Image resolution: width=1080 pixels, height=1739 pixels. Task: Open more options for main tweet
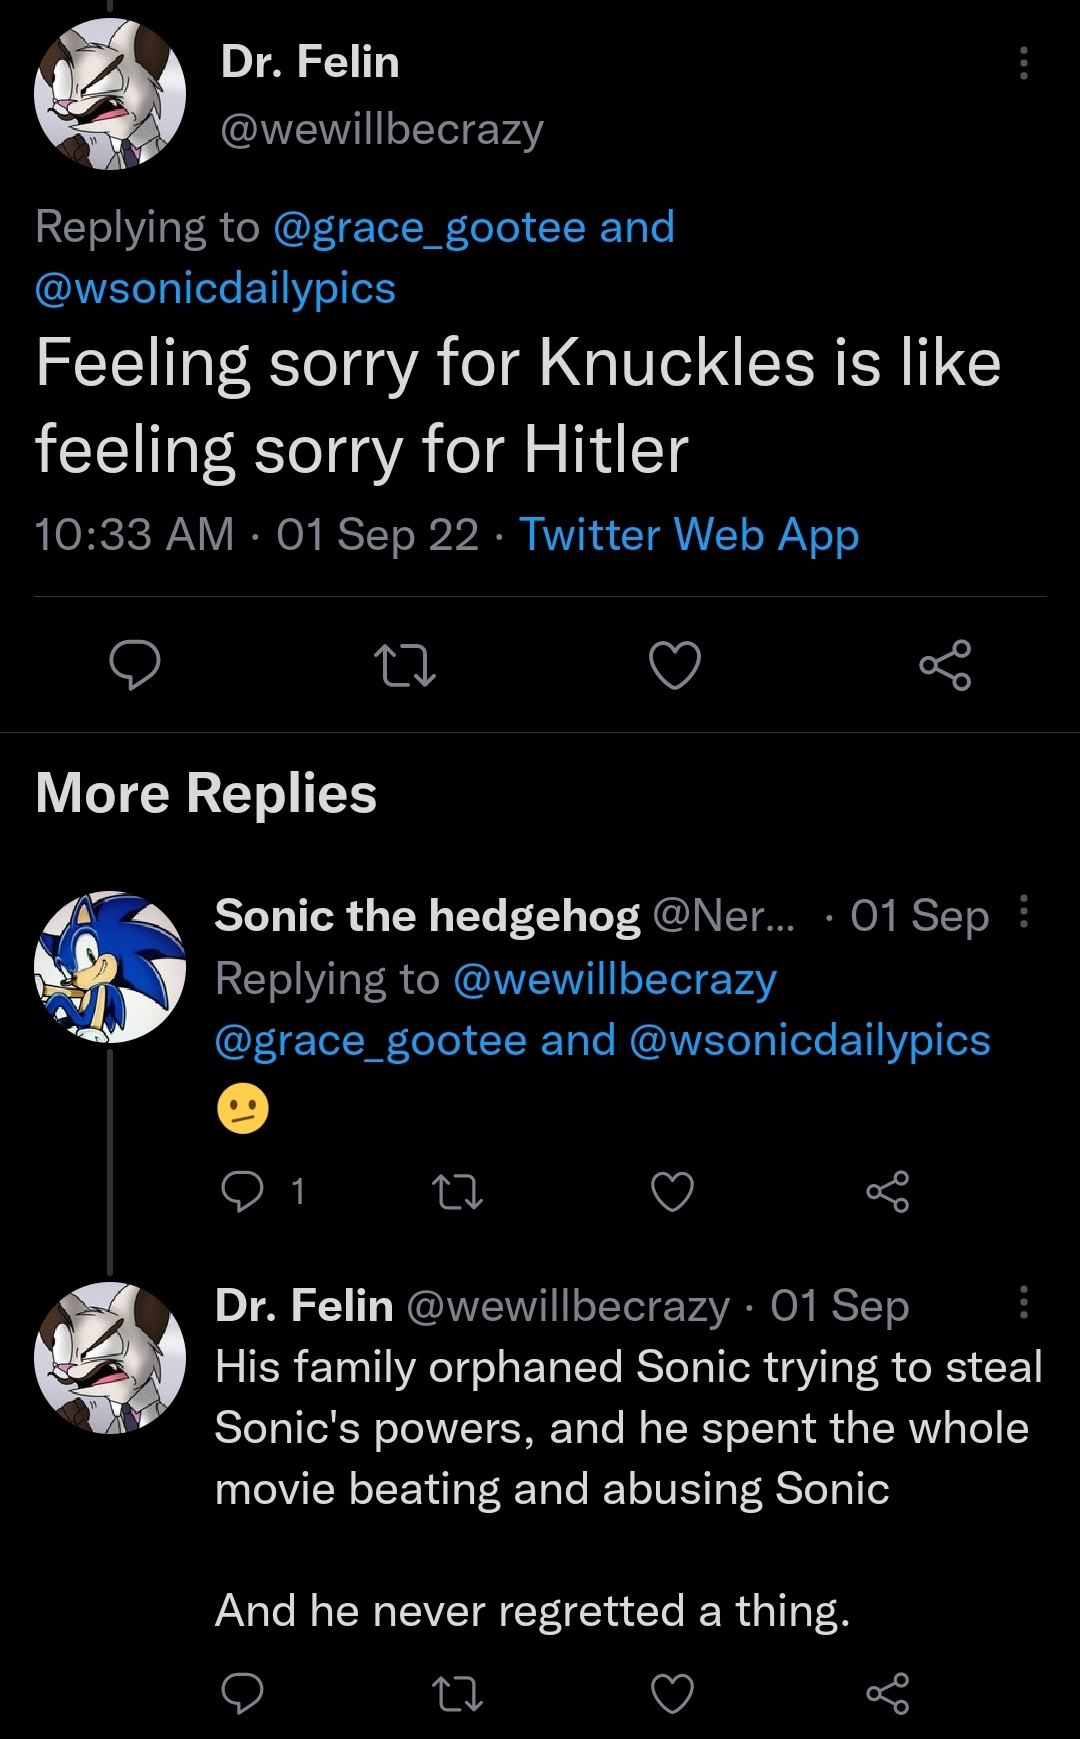click(1023, 63)
